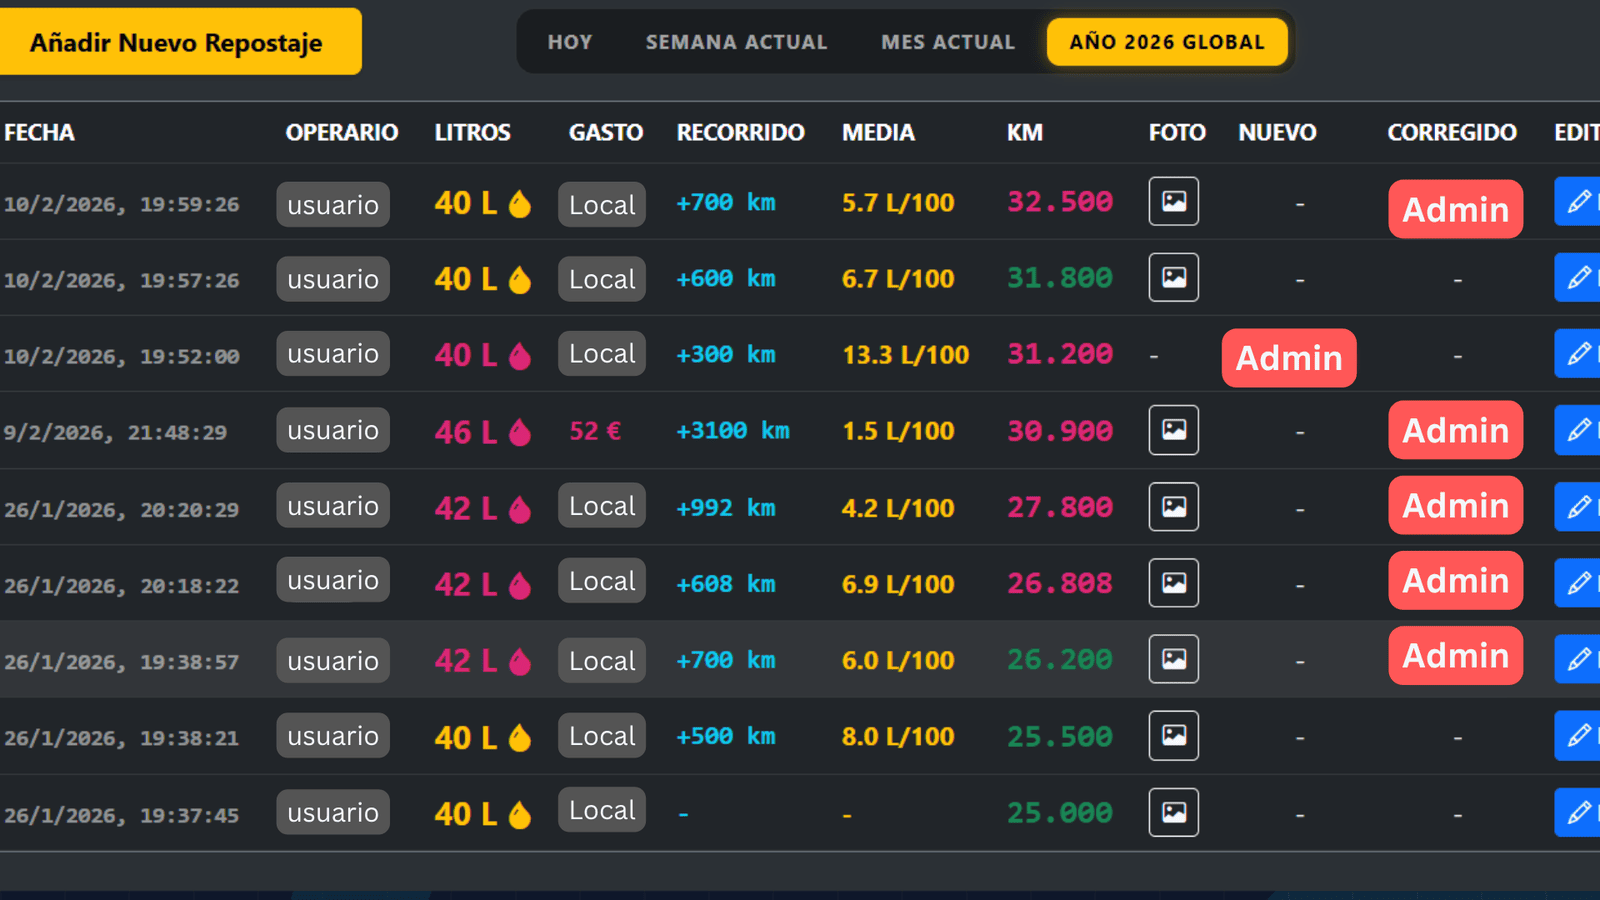Select the AÑO 2026 GLOBAL tab
This screenshot has height=900, width=1600.
(1167, 42)
